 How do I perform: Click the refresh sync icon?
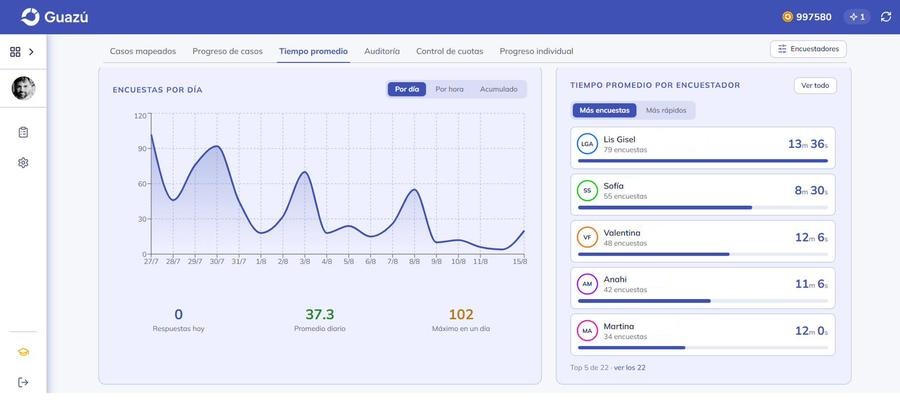pos(886,17)
